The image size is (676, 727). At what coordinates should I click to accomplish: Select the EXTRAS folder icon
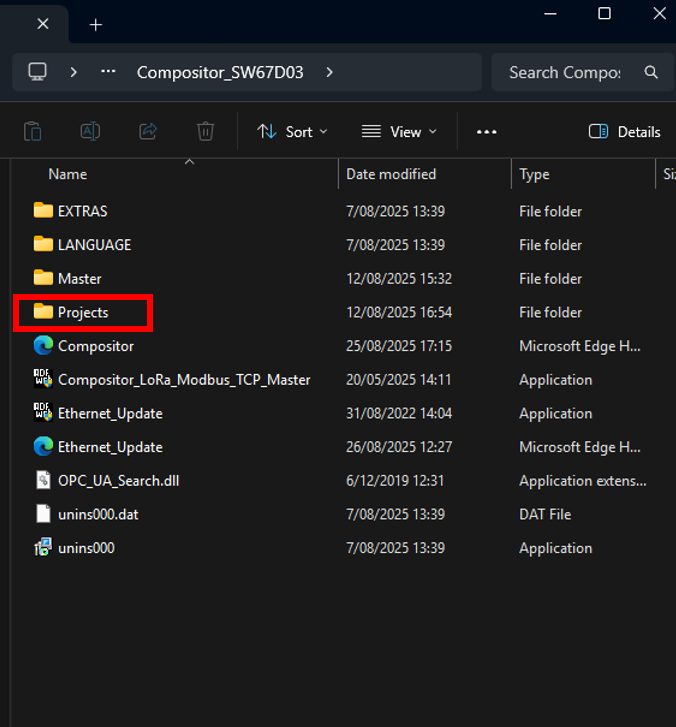[43, 210]
